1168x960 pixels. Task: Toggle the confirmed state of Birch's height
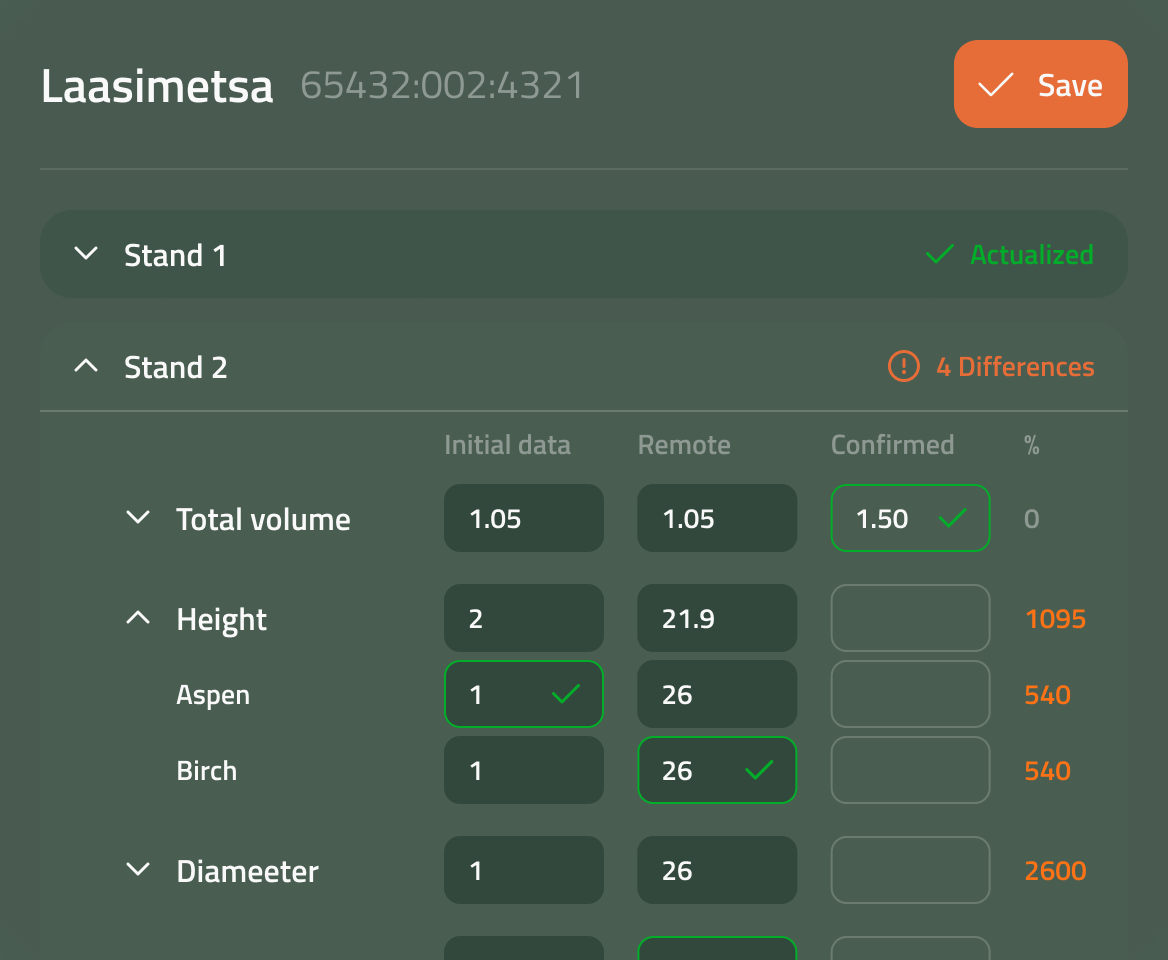point(717,770)
